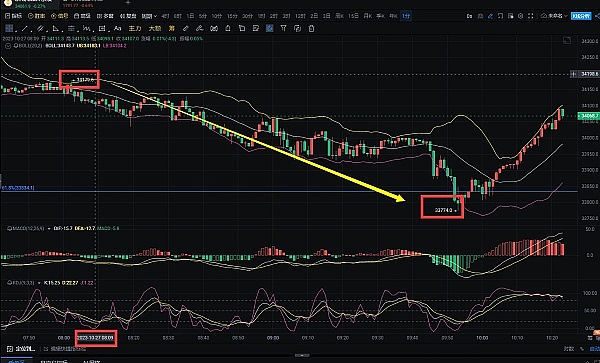Screen dimensions: 600x363
Task: Select the angle triangle drawing tool
Action: [x=55, y=28]
